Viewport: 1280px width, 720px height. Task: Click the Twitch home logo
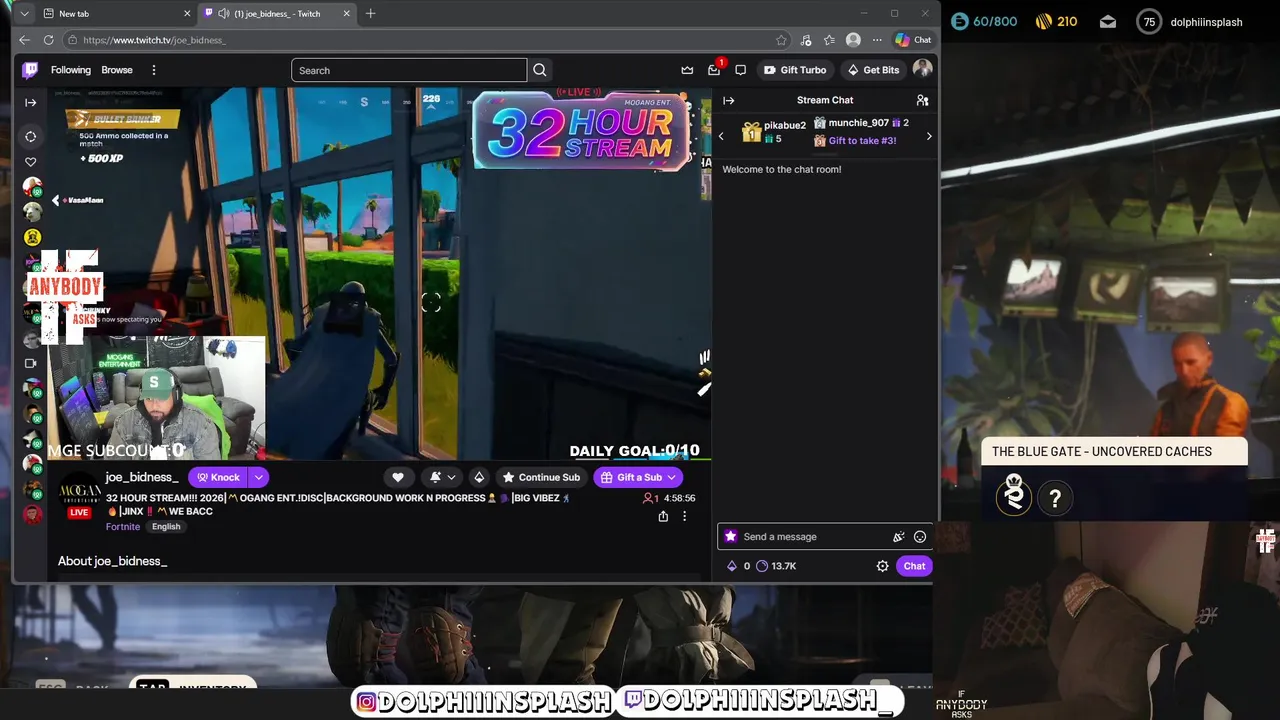(31, 70)
